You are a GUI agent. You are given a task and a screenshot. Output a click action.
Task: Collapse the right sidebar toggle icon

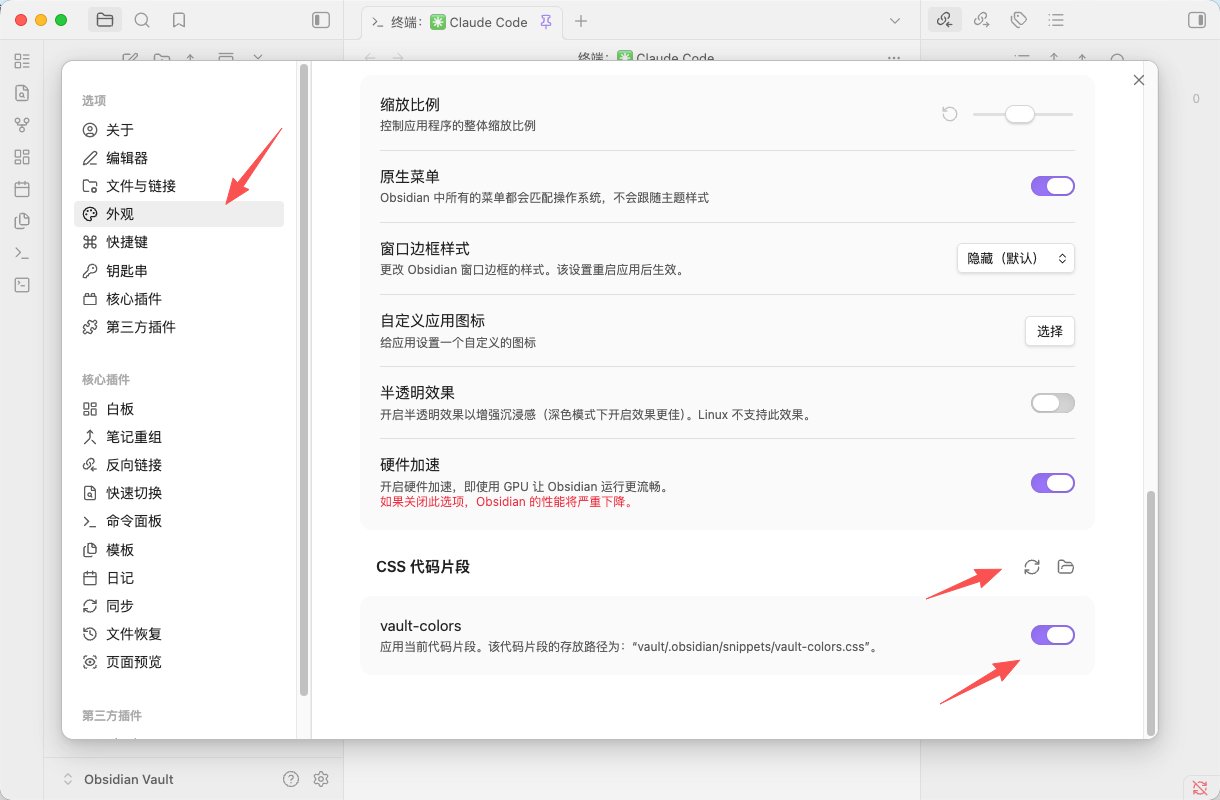click(1196, 20)
